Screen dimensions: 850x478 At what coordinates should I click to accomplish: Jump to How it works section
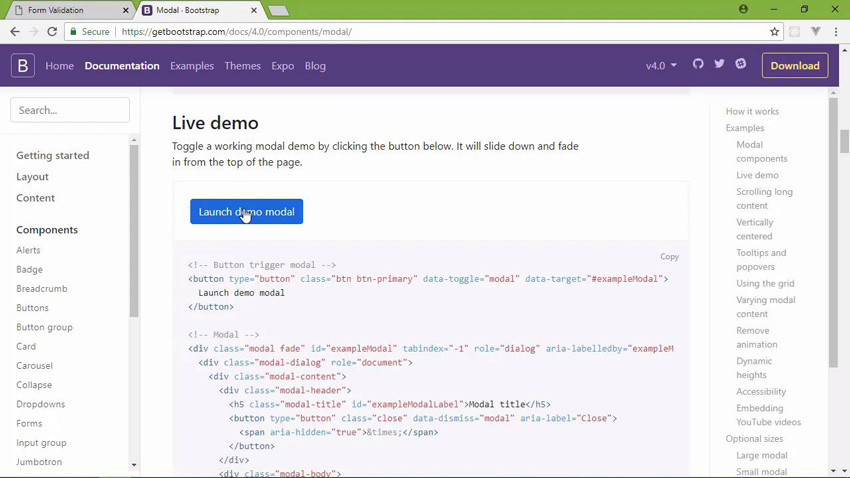coord(752,111)
